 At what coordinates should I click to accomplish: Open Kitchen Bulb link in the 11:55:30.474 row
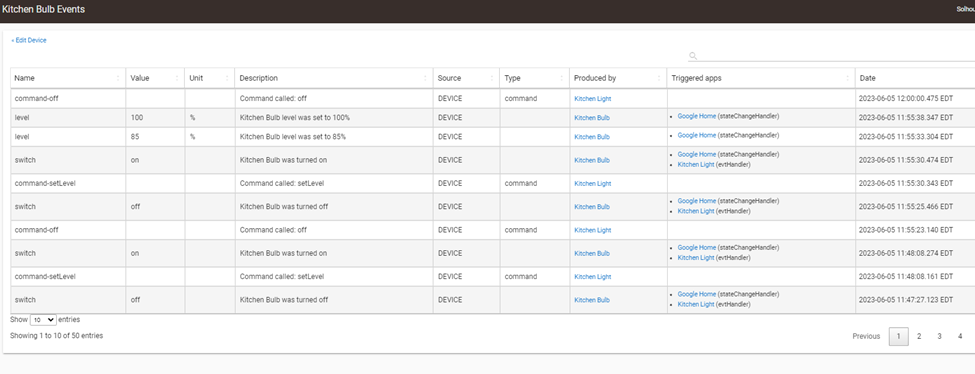[592, 160]
